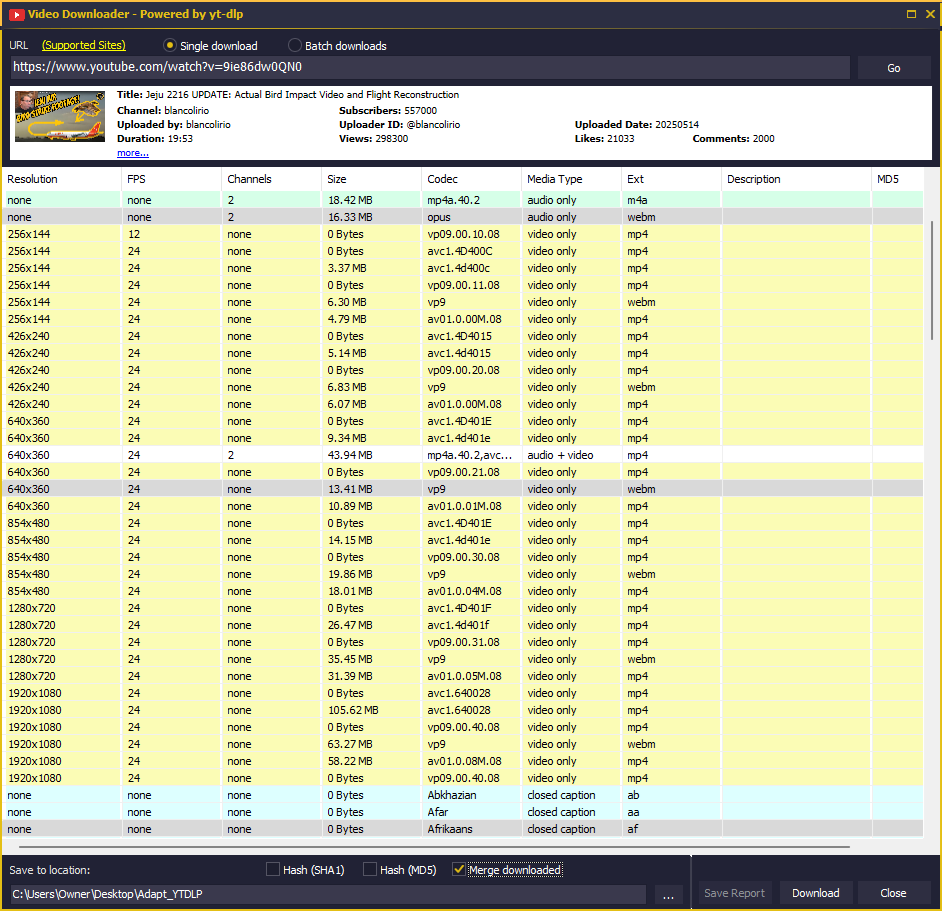
Task: Click the Download button
Action: coord(815,893)
